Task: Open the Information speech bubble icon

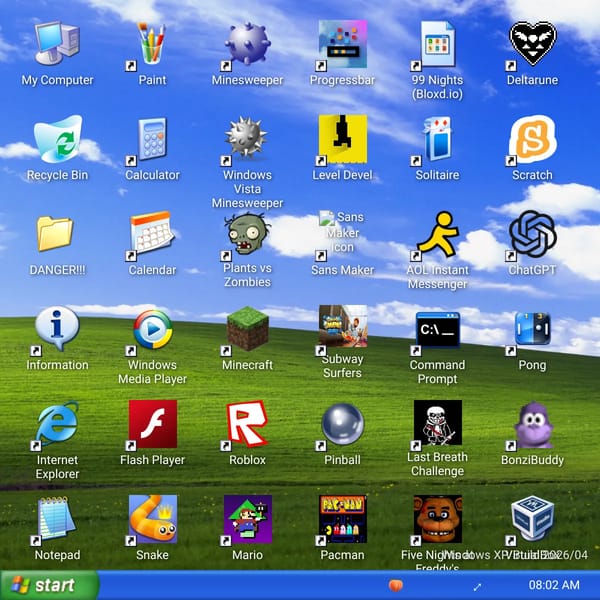Action: tap(57, 328)
